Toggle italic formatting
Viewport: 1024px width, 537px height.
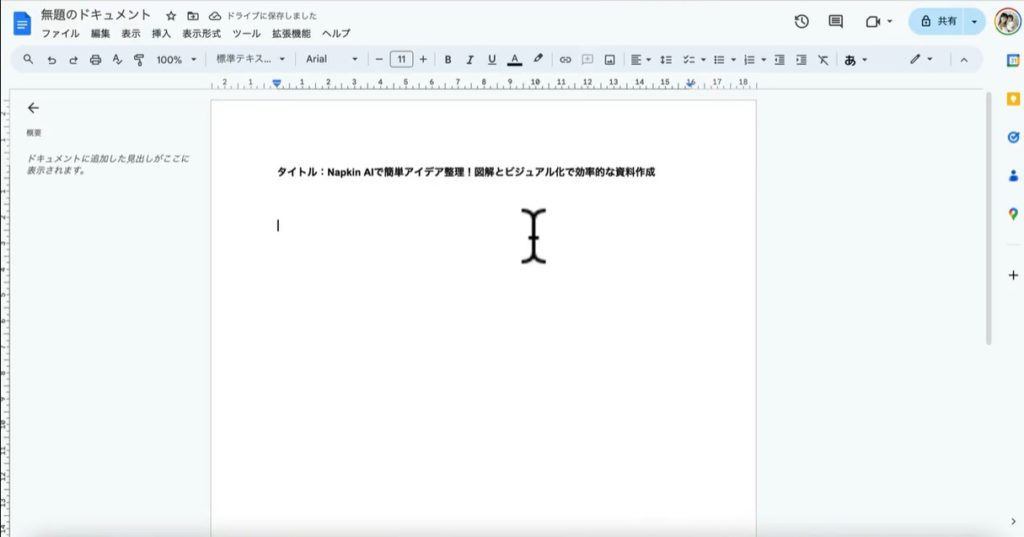(469, 60)
